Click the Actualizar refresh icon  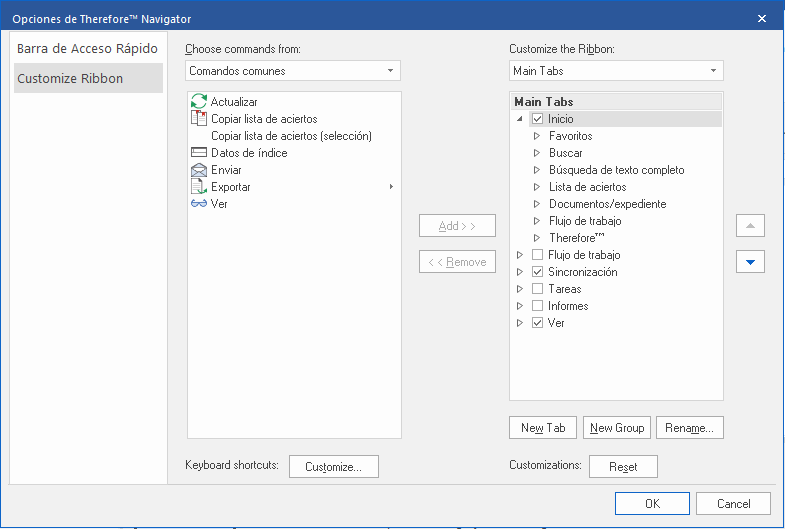pyautogui.click(x=199, y=102)
